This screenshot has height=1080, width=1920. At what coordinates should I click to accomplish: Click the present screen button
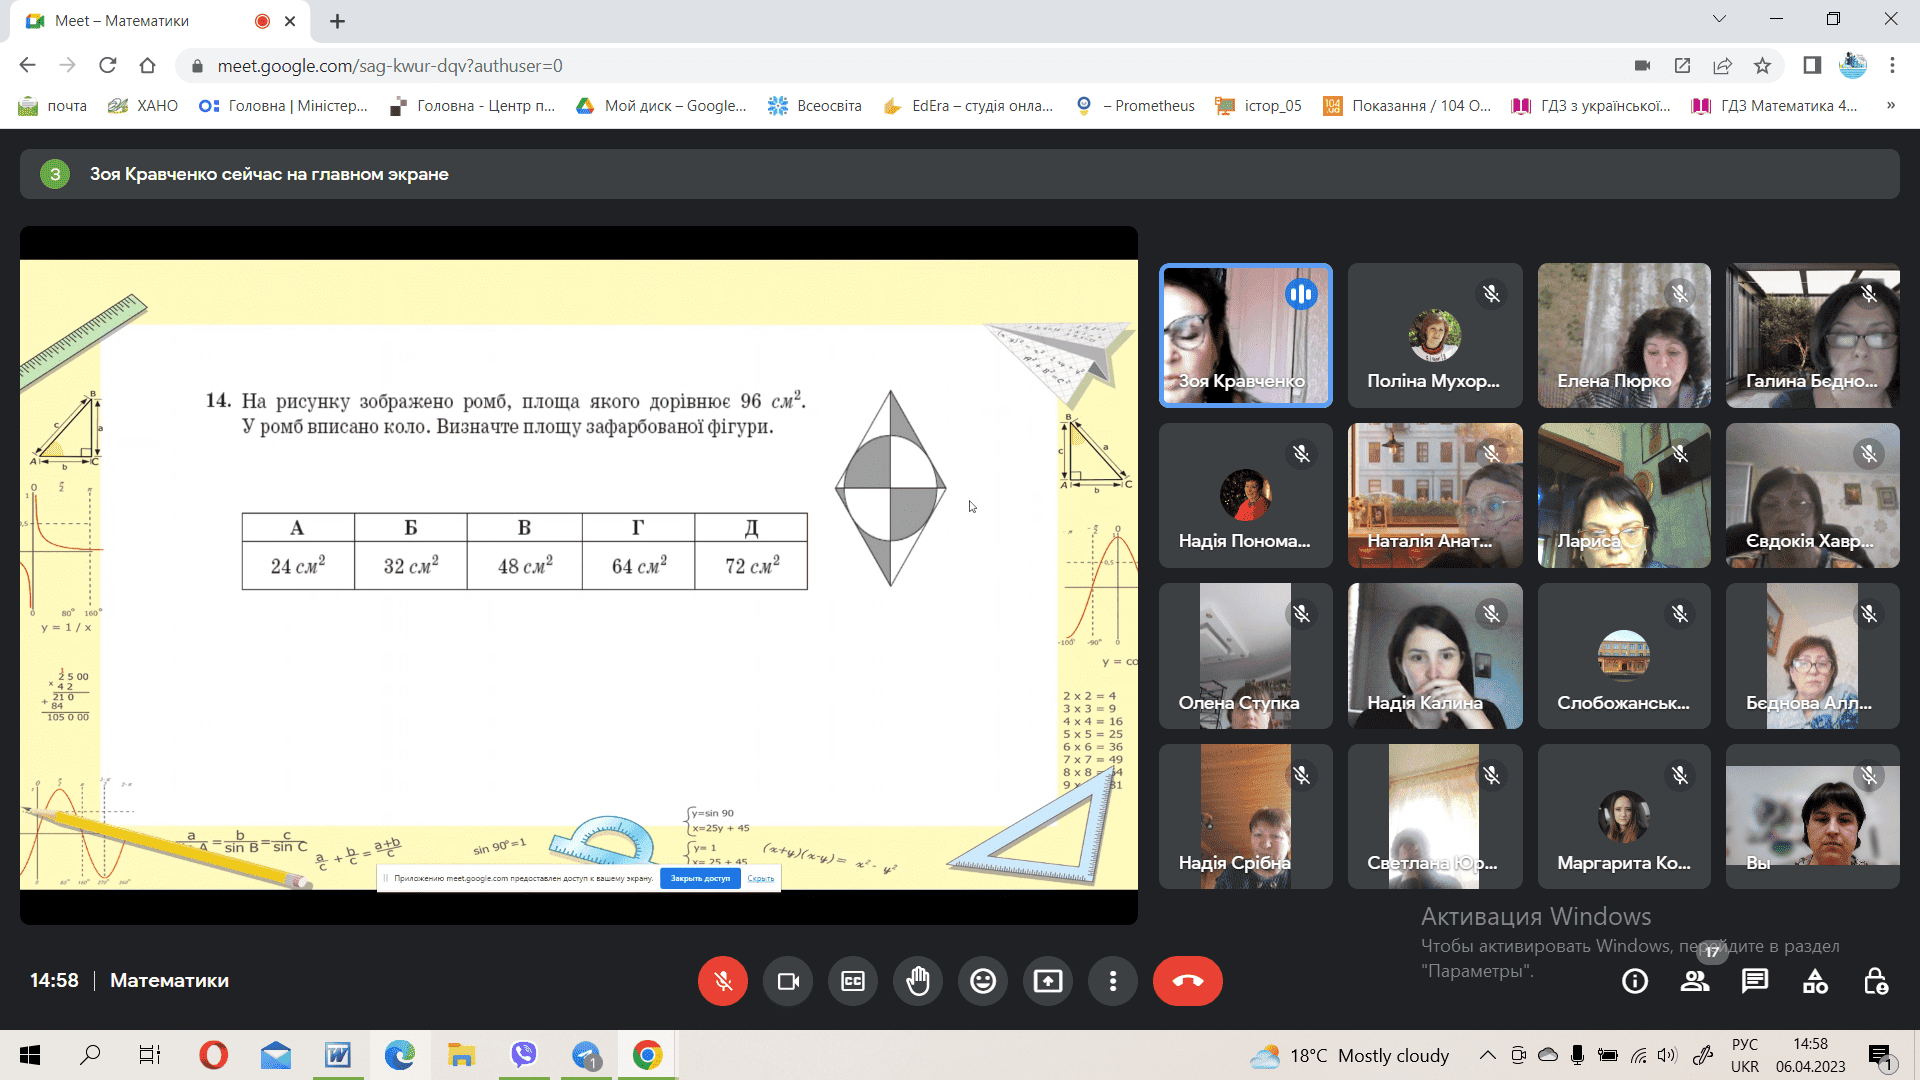click(x=1048, y=981)
